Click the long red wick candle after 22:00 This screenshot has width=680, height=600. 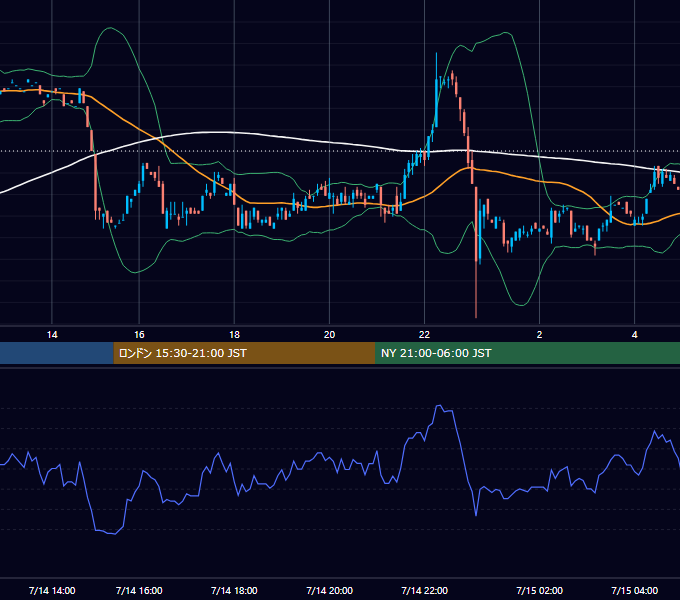click(476, 252)
